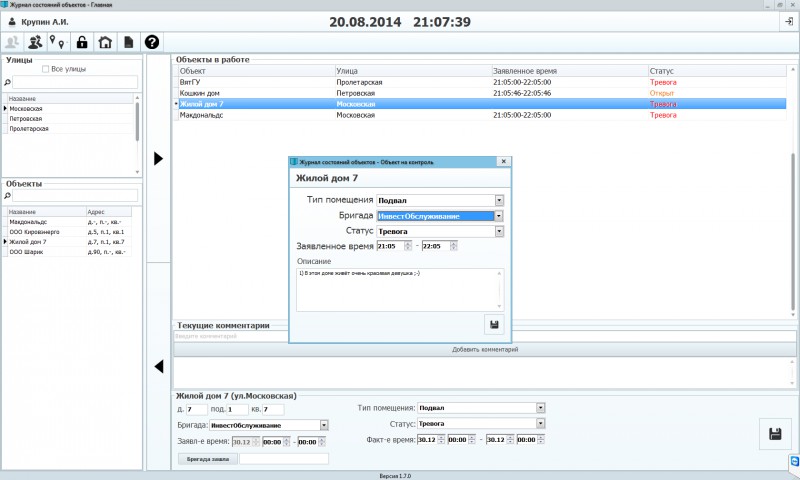Screen dimensions: 800x480
Task: Select the 'Макдональдс' row in the objects table
Action: [67, 222]
